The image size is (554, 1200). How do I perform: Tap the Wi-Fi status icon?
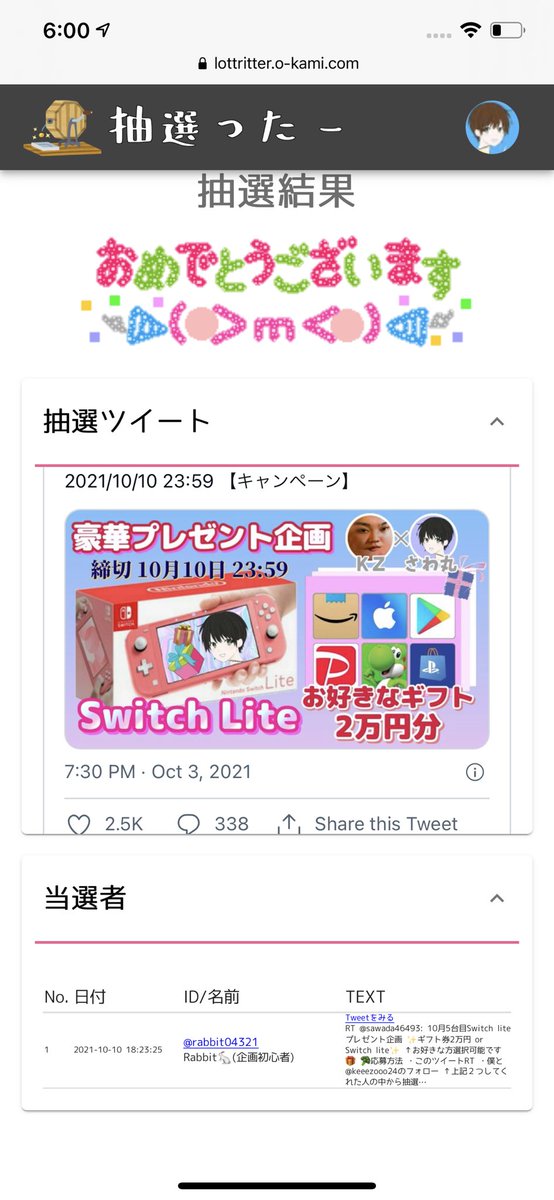point(470,31)
